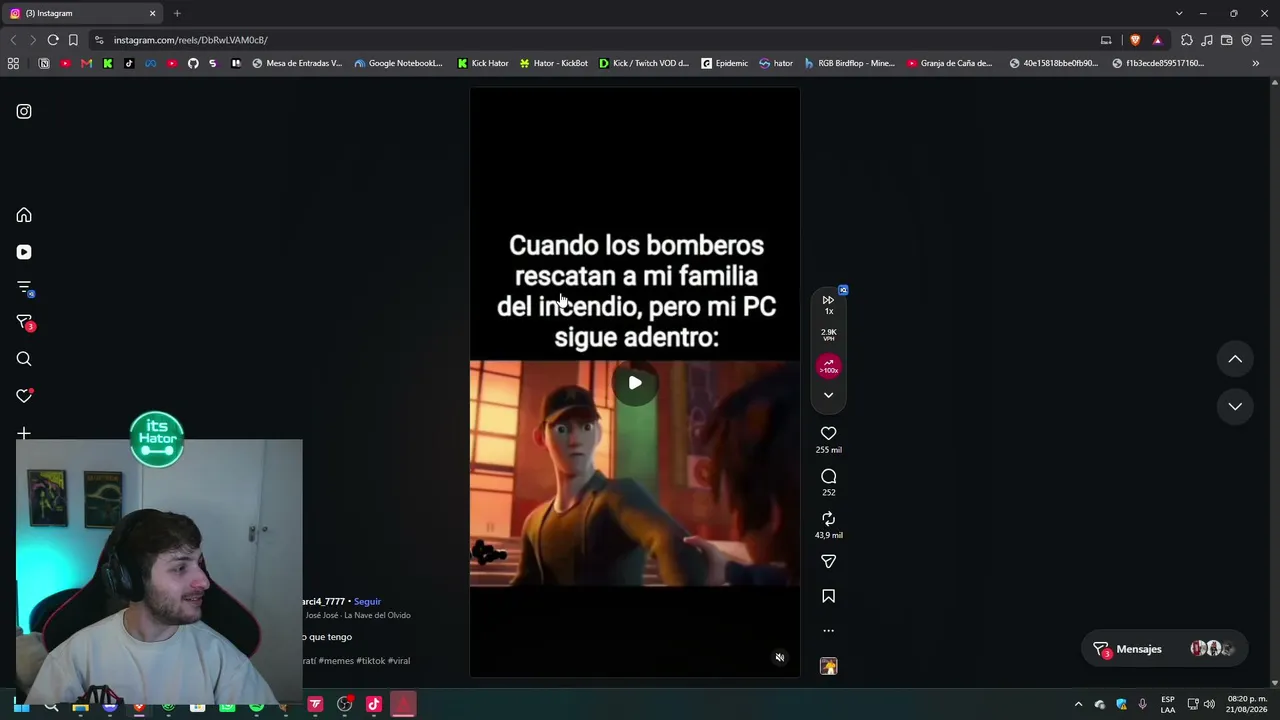This screenshot has width=1280, height=720.
Task: Open the RGB Birdflop bookmark
Action: (849, 63)
